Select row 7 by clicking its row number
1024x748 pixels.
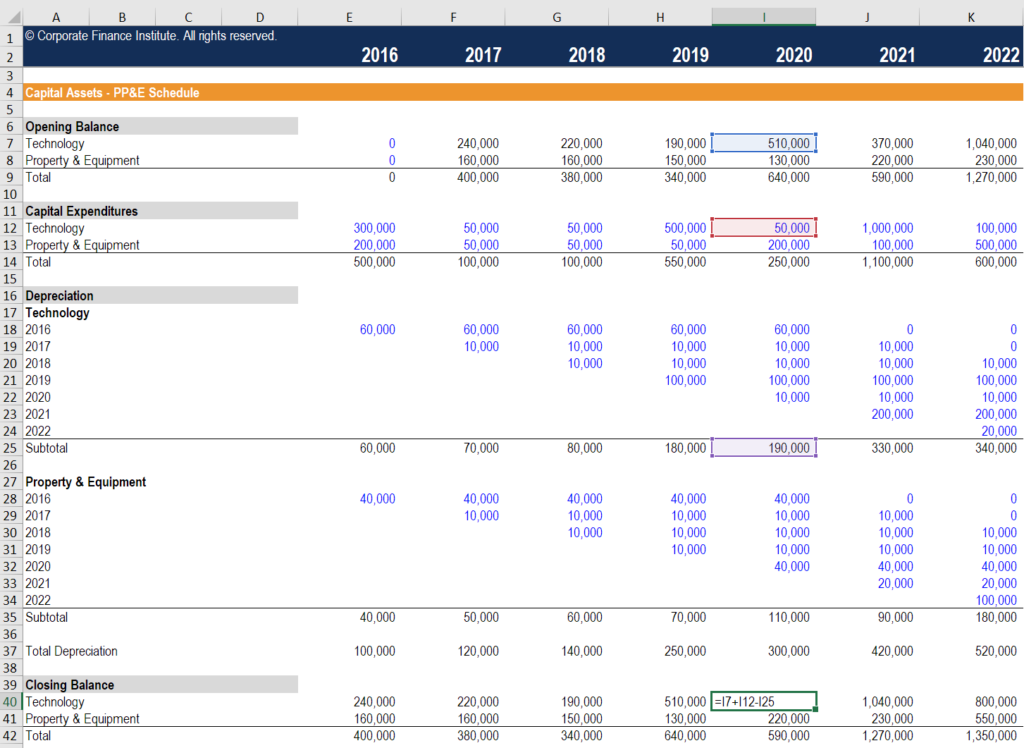[11, 143]
